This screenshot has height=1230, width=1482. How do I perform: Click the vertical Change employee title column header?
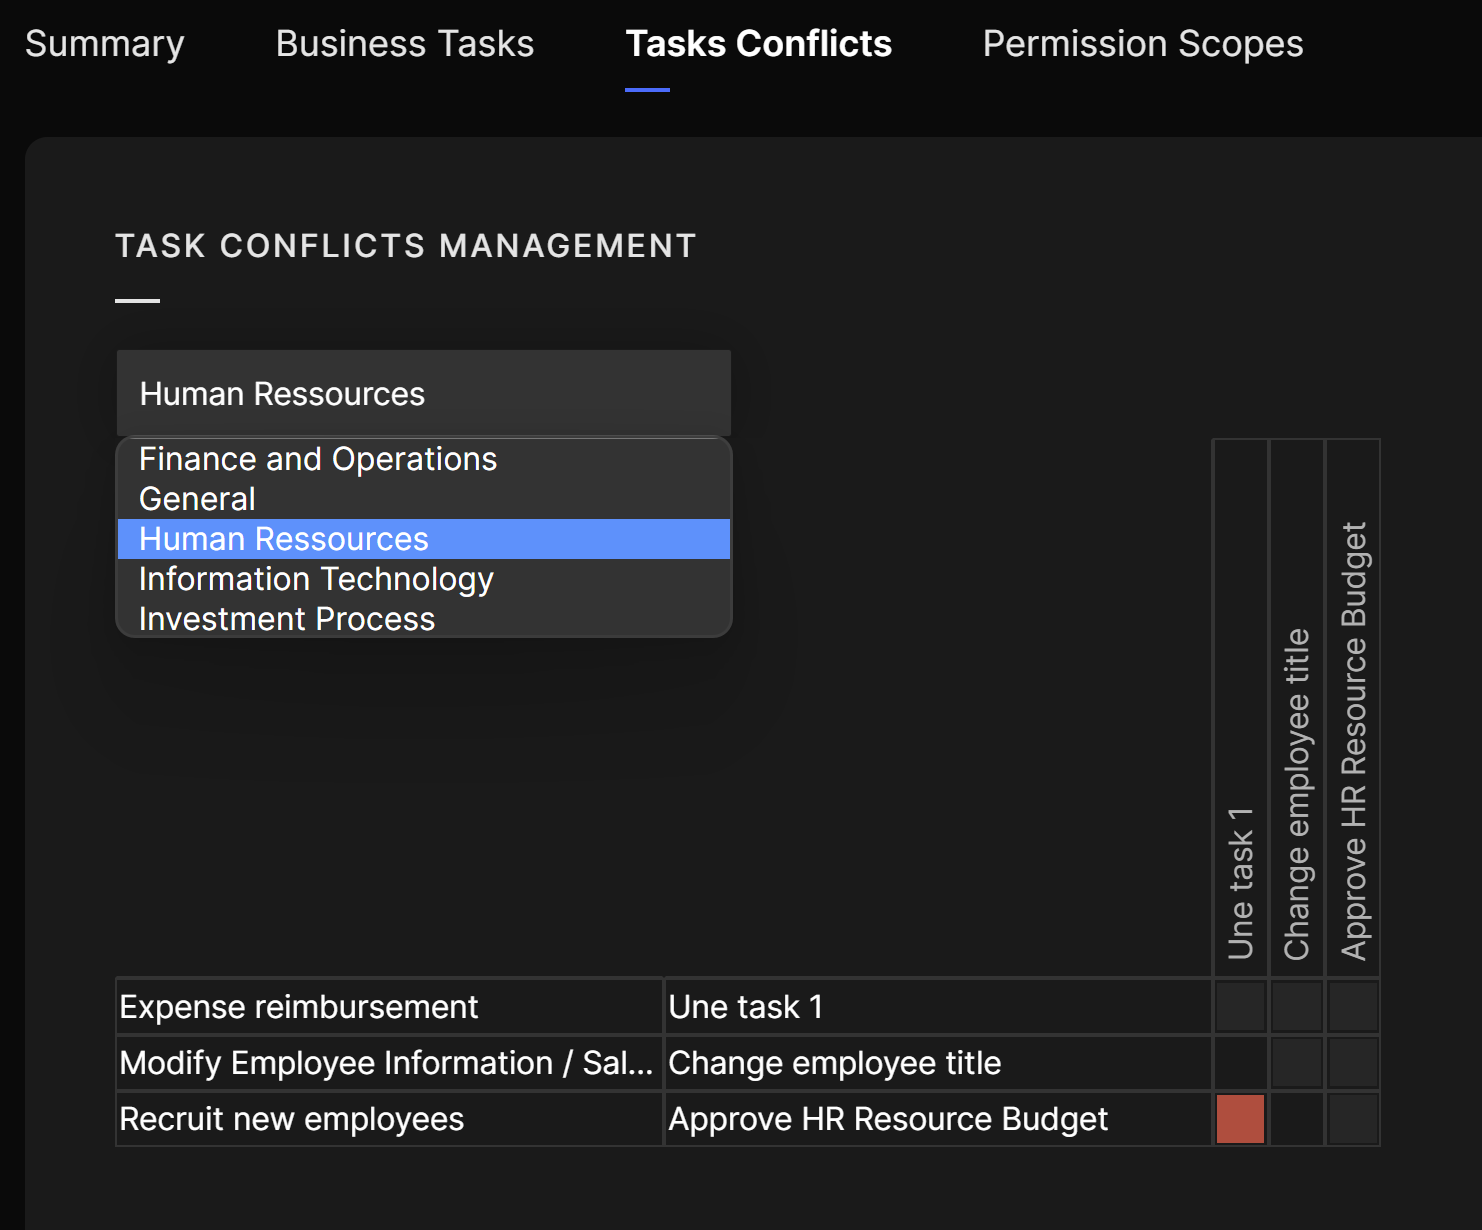1297,793
